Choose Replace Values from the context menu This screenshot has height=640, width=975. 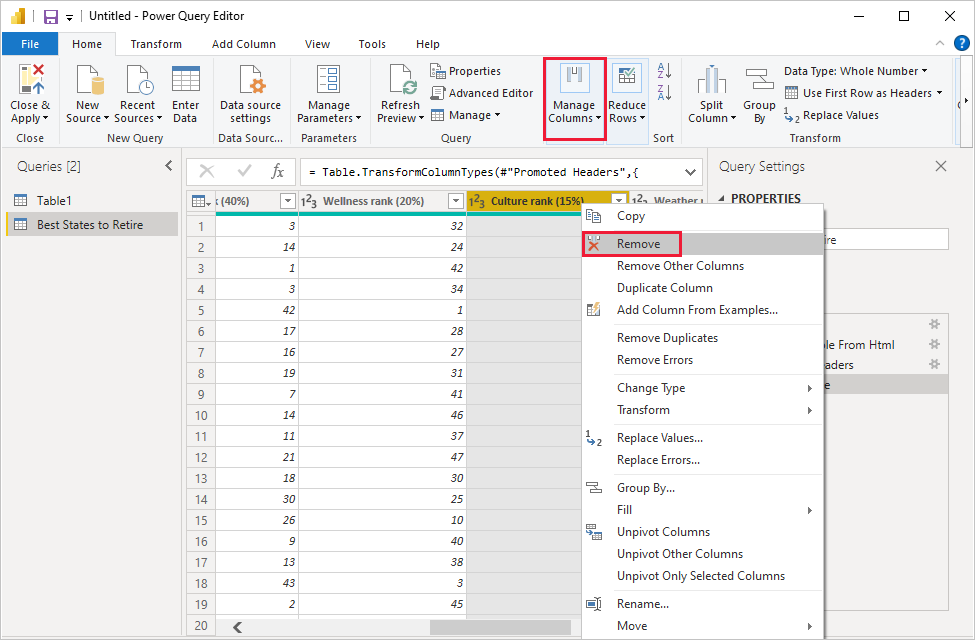703,438
